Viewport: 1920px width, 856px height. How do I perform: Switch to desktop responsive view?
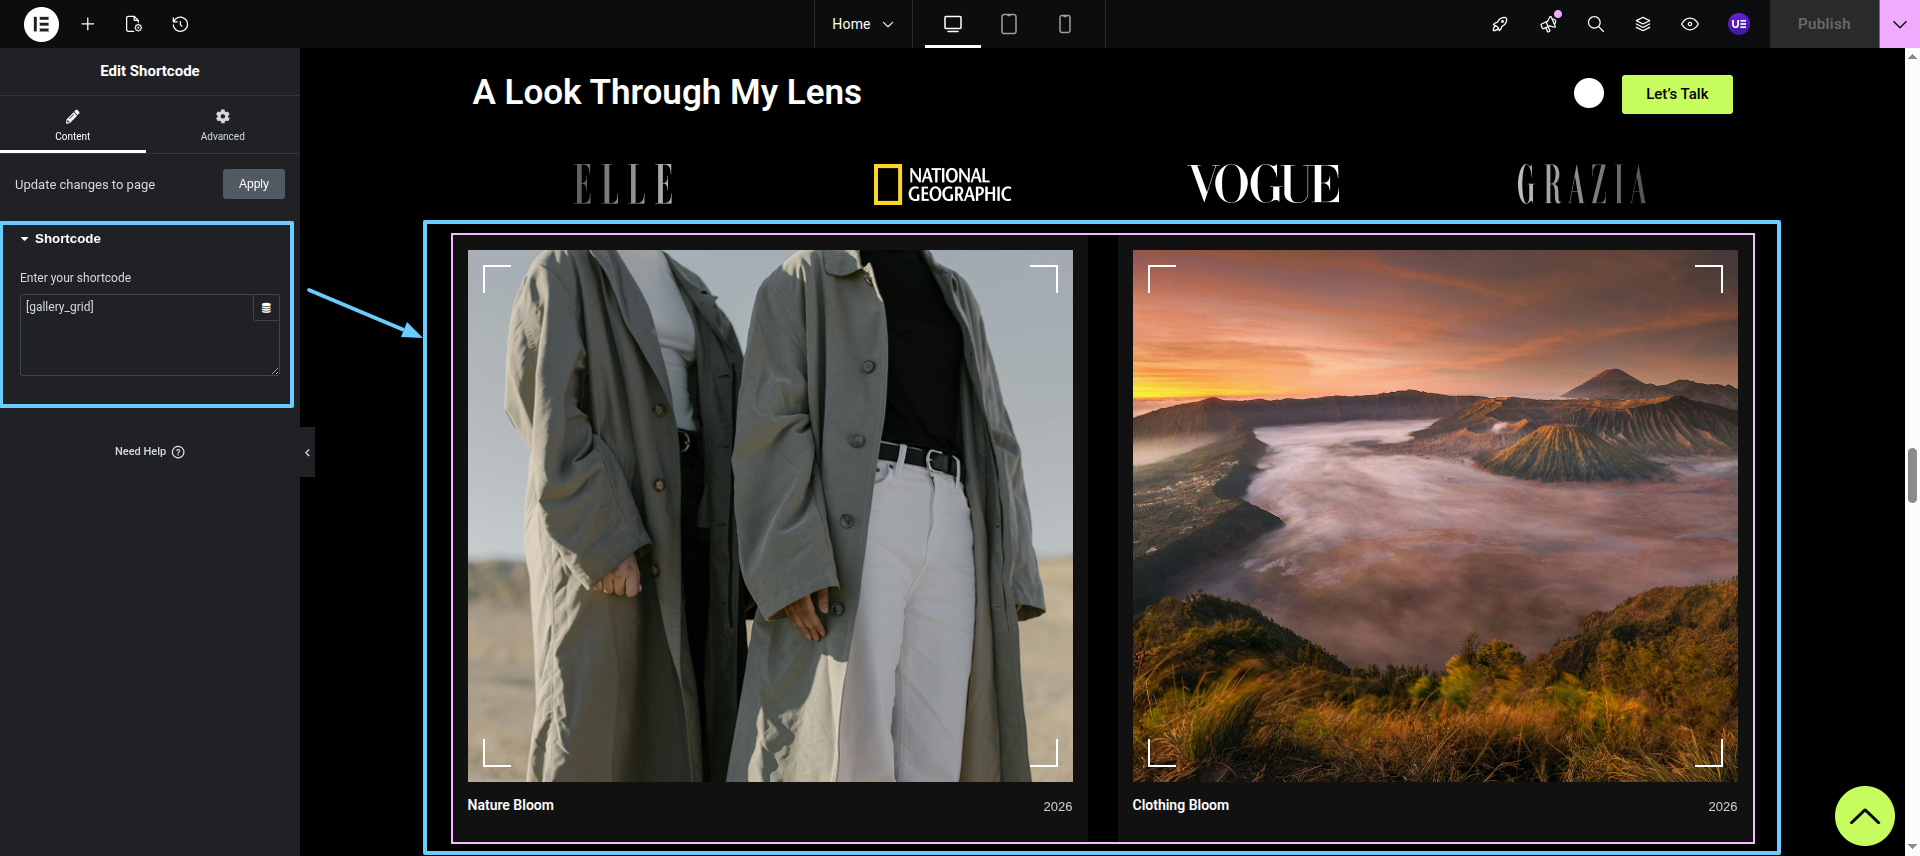[952, 24]
